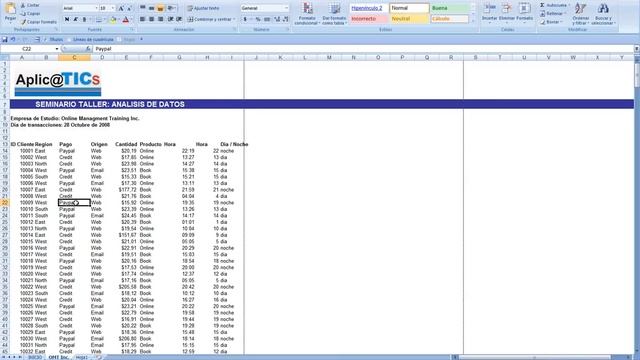Open Arial font name dropdown
The width and height of the screenshot is (640, 360).
click(x=96, y=8)
